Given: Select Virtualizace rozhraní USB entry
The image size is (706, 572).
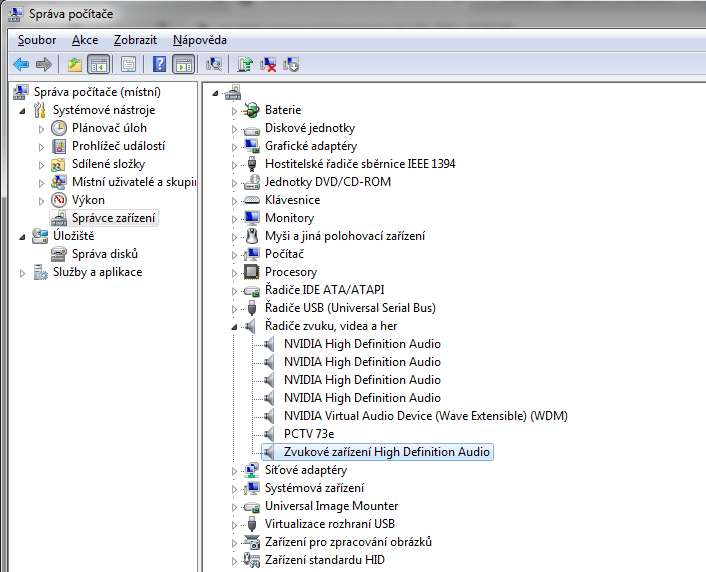Looking at the screenshot, I should point(330,524).
